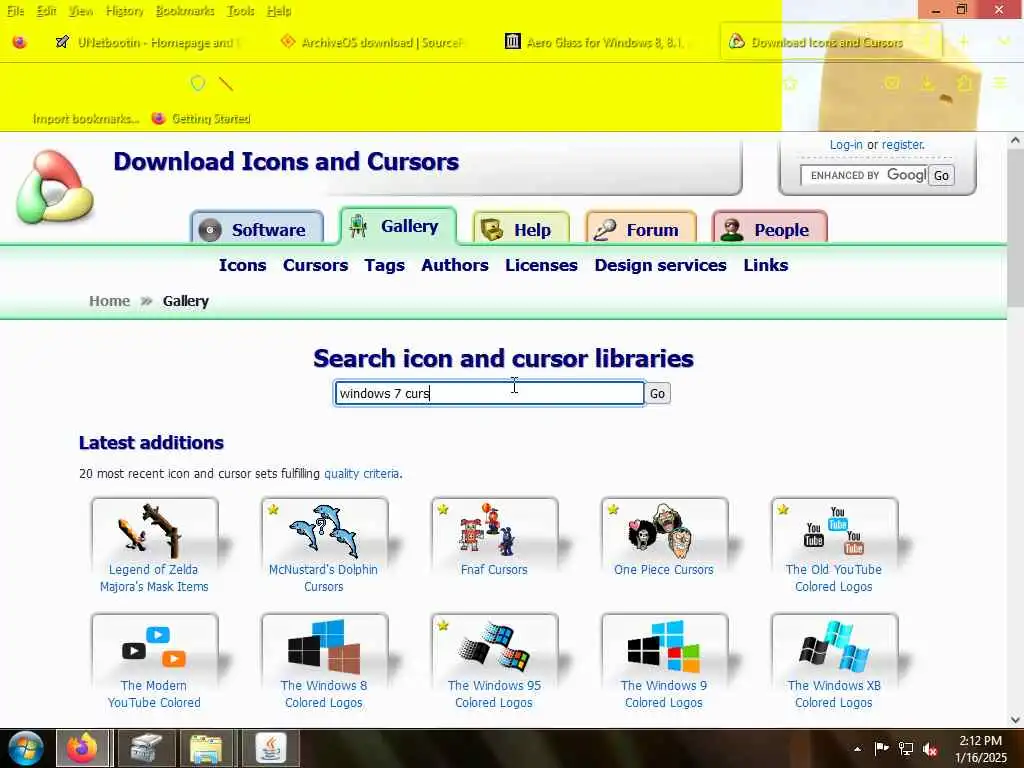
Task: Open the file explorer taskbar icon
Action: coord(206,748)
